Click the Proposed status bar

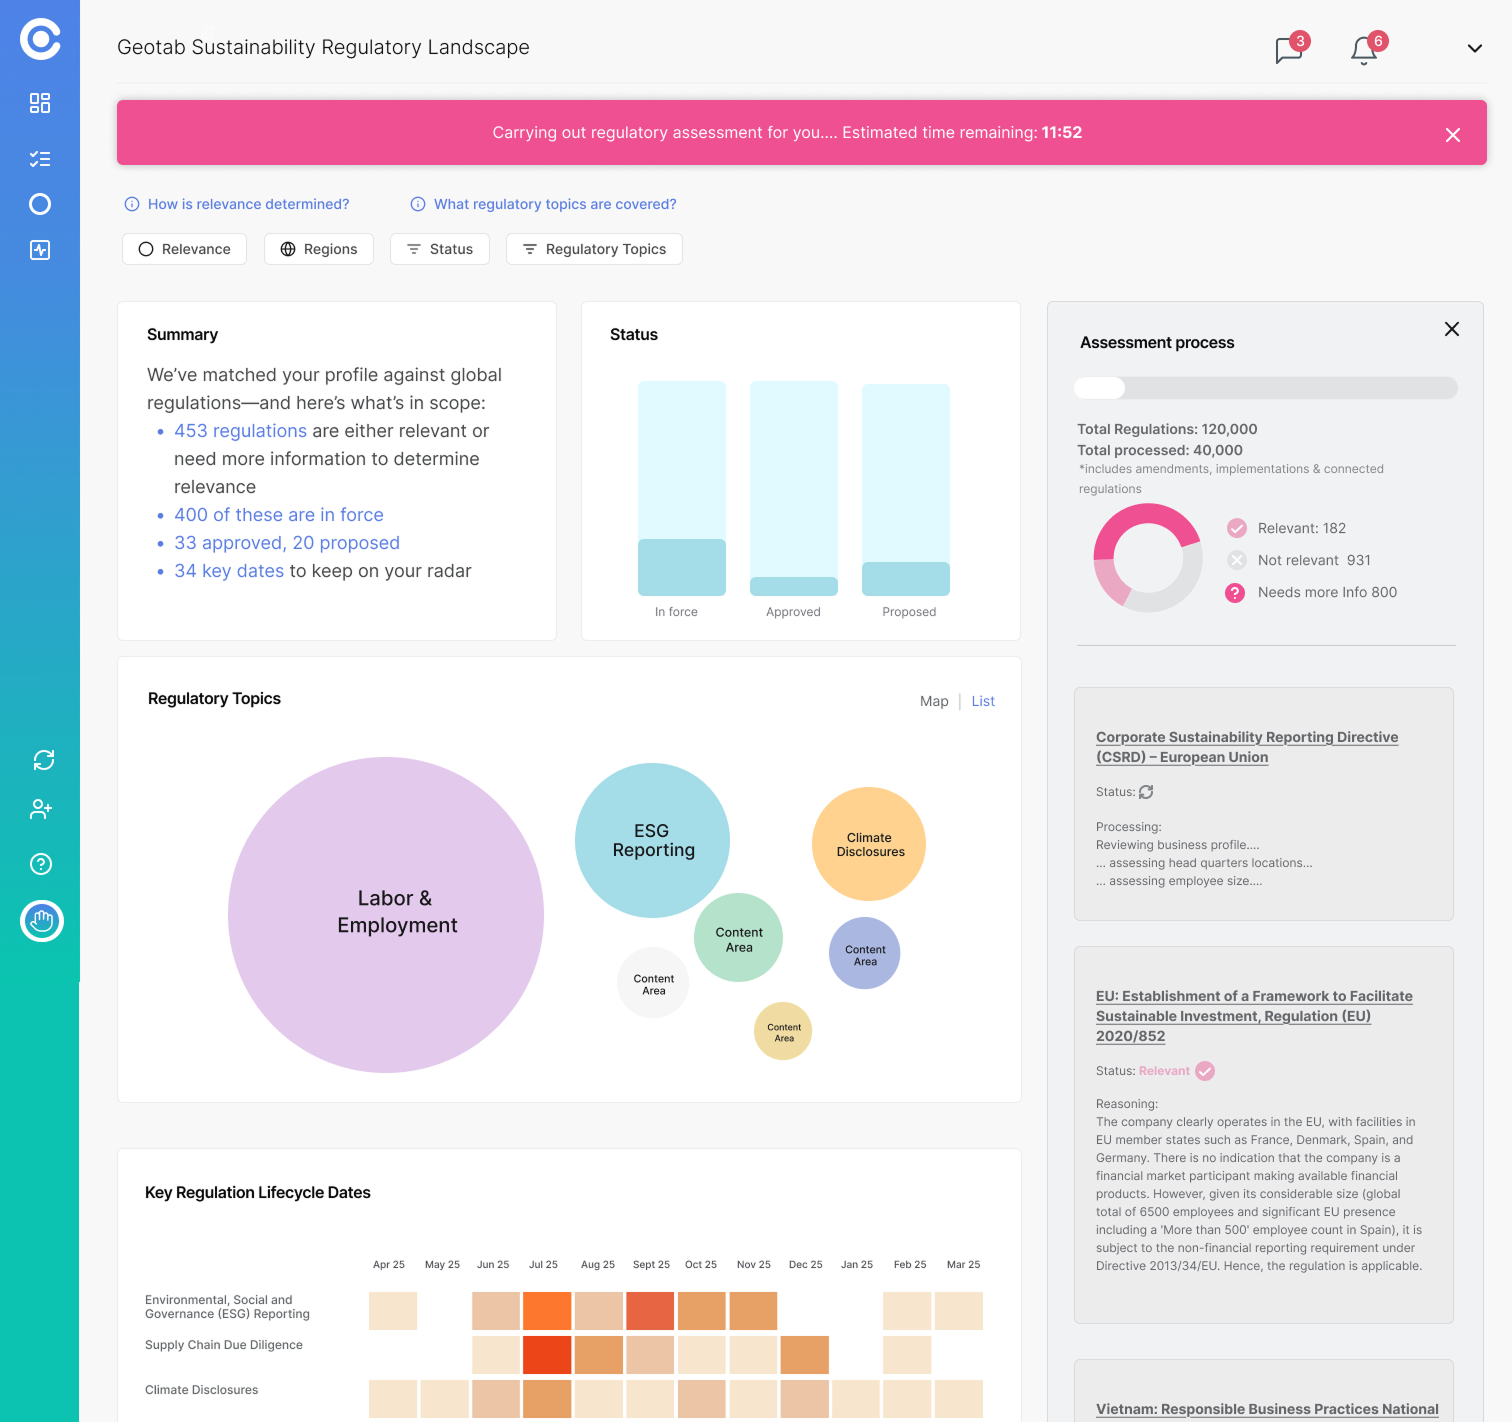tap(906, 490)
